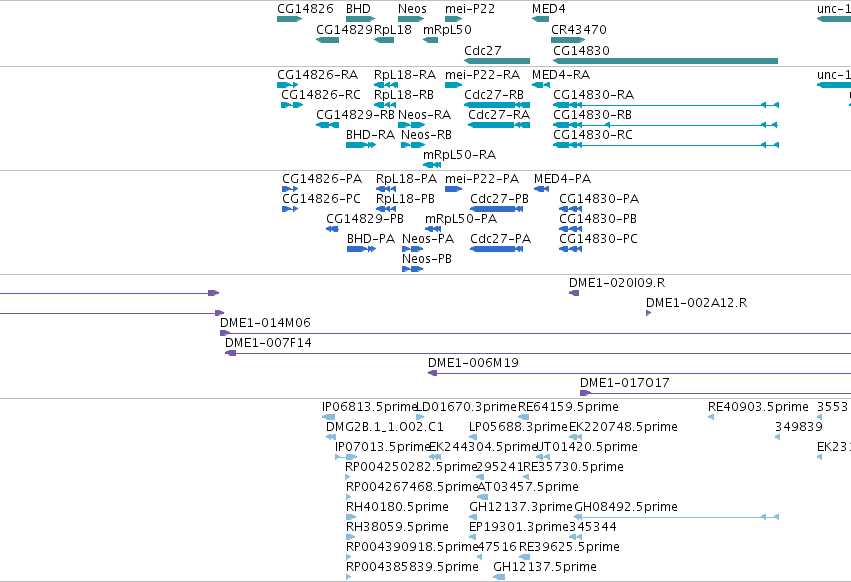Click the mRpL50 gene label
Screen dimensions: 851x582
pyautogui.click(x=447, y=30)
